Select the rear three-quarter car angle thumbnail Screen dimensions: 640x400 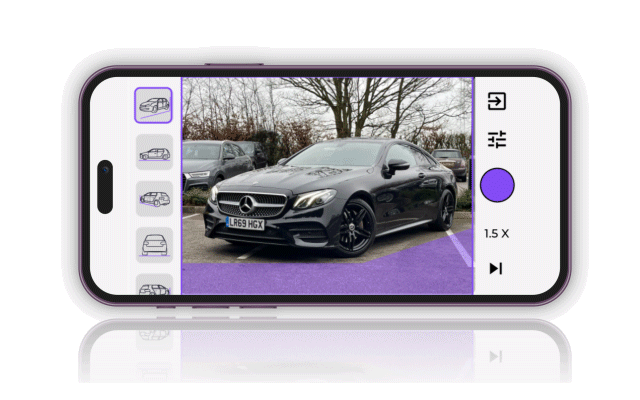154,199
